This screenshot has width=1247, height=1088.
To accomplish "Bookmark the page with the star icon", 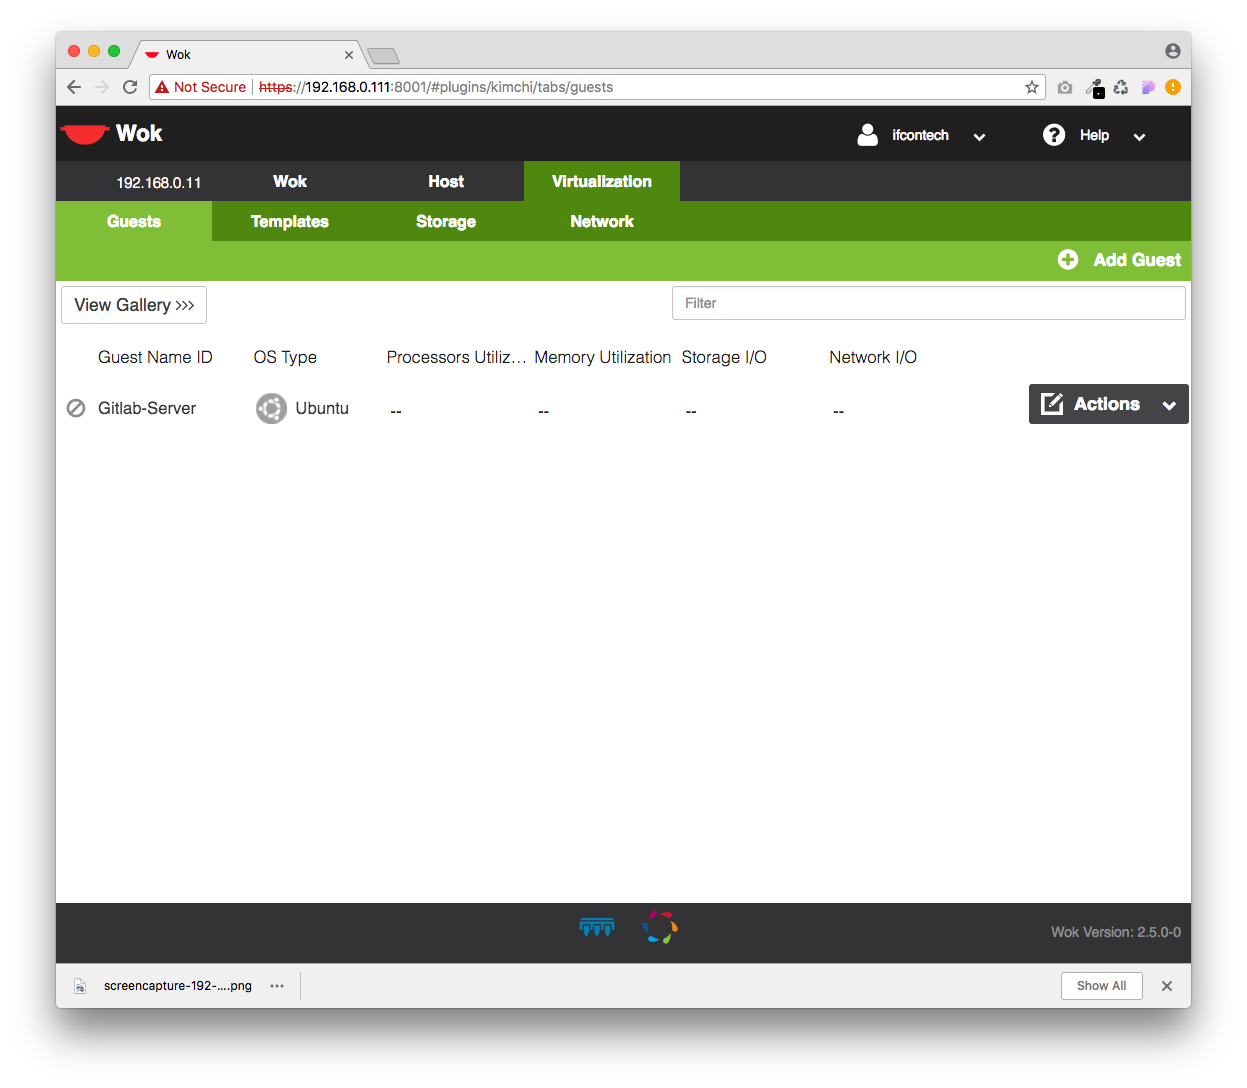I will tap(1032, 87).
